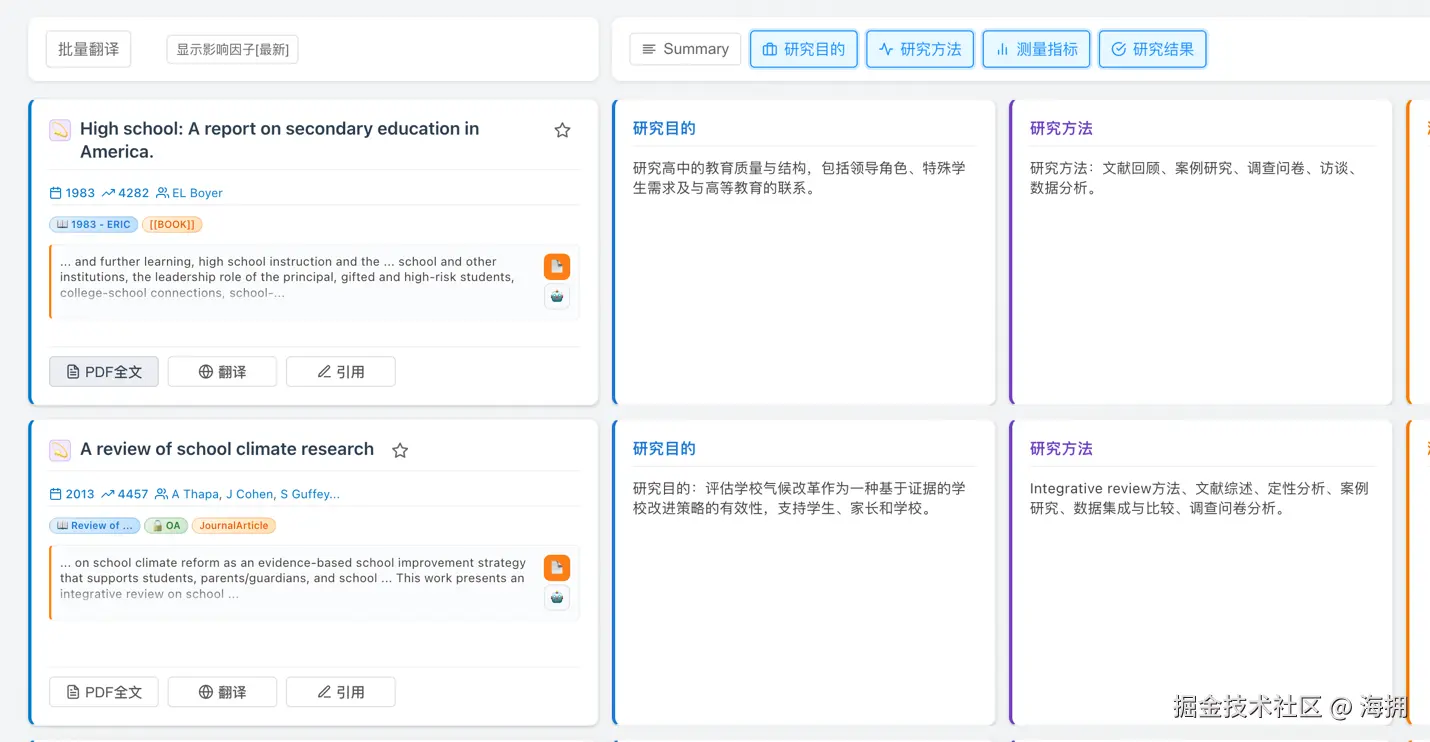This screenshot has width=1430, height=742.
Task: Open the title 'High school: A report on secondary education'
Action: coord(280,140)
